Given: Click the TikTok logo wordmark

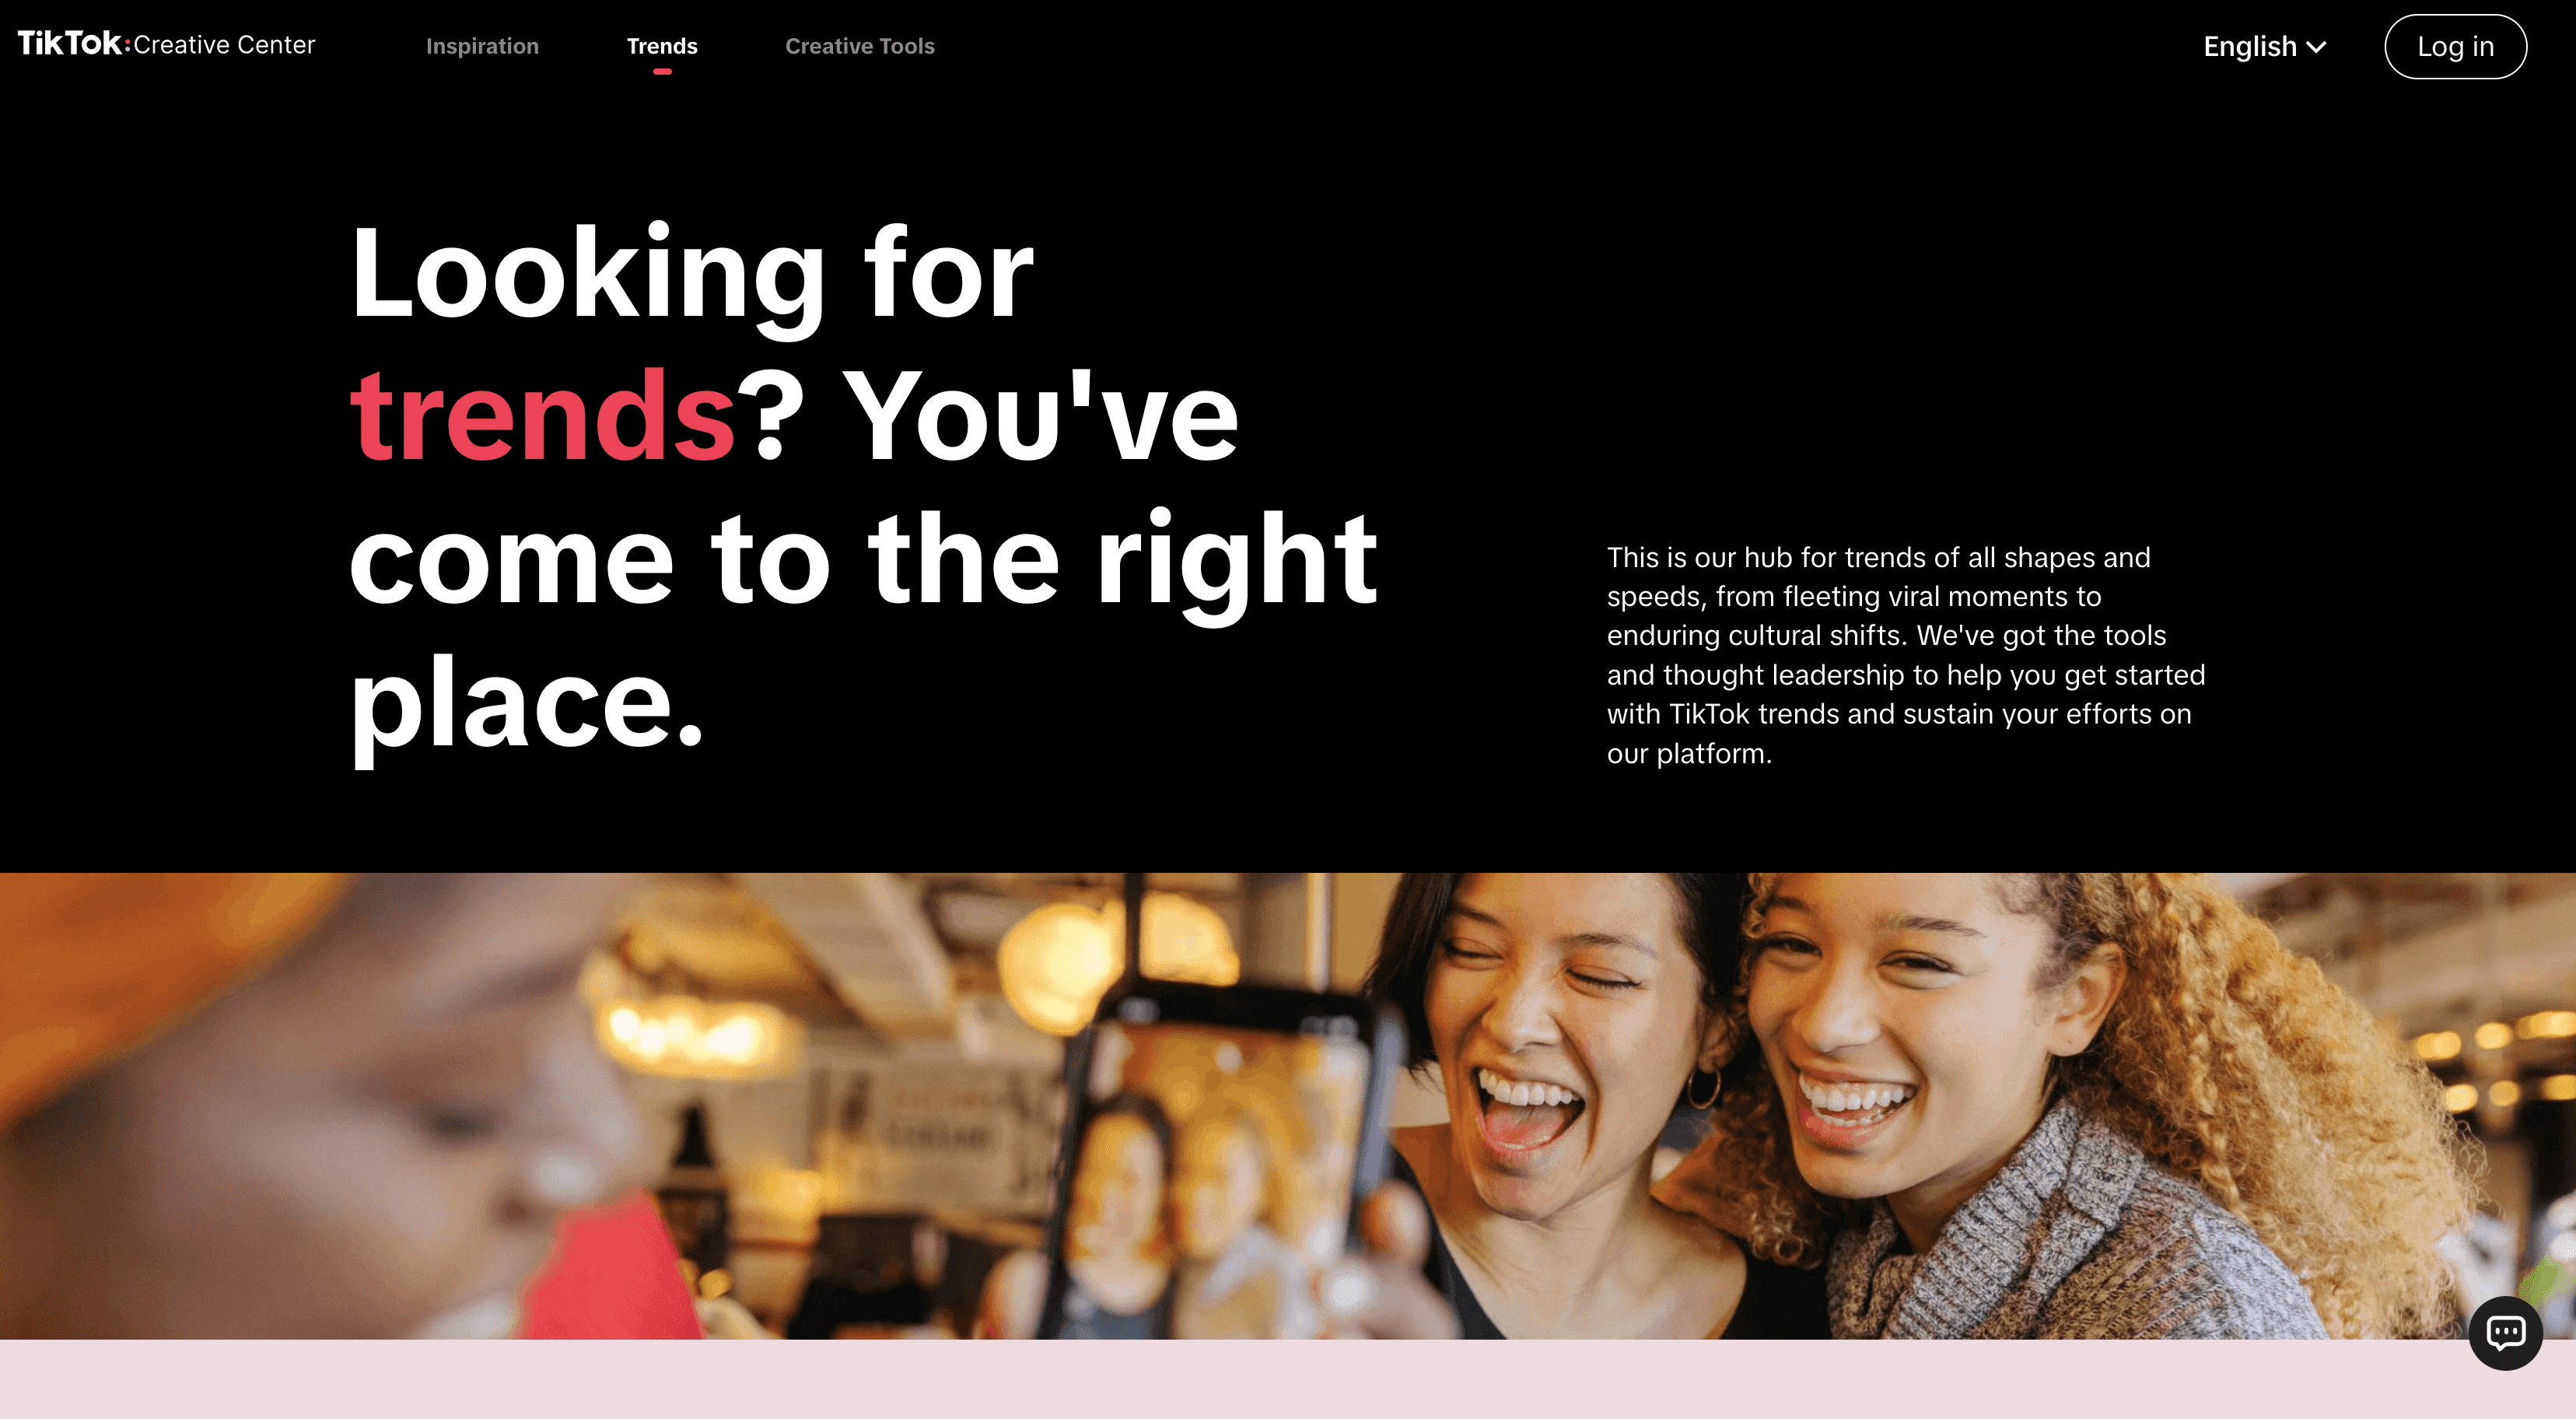Looking at the screenshot, I should click(70, 43).
